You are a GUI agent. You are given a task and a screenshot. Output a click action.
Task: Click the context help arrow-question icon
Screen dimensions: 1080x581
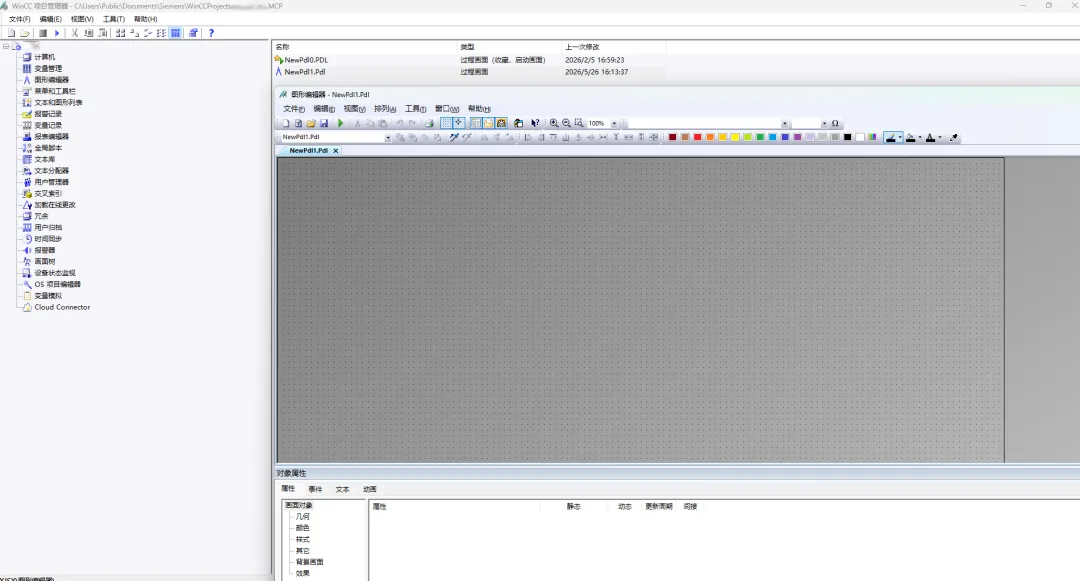[535, 123]
